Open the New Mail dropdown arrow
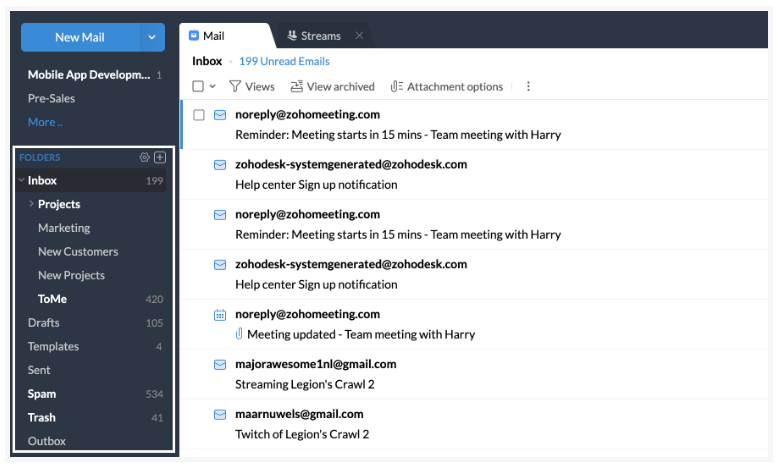Screen dimensions: 780x465 point(152,37)
